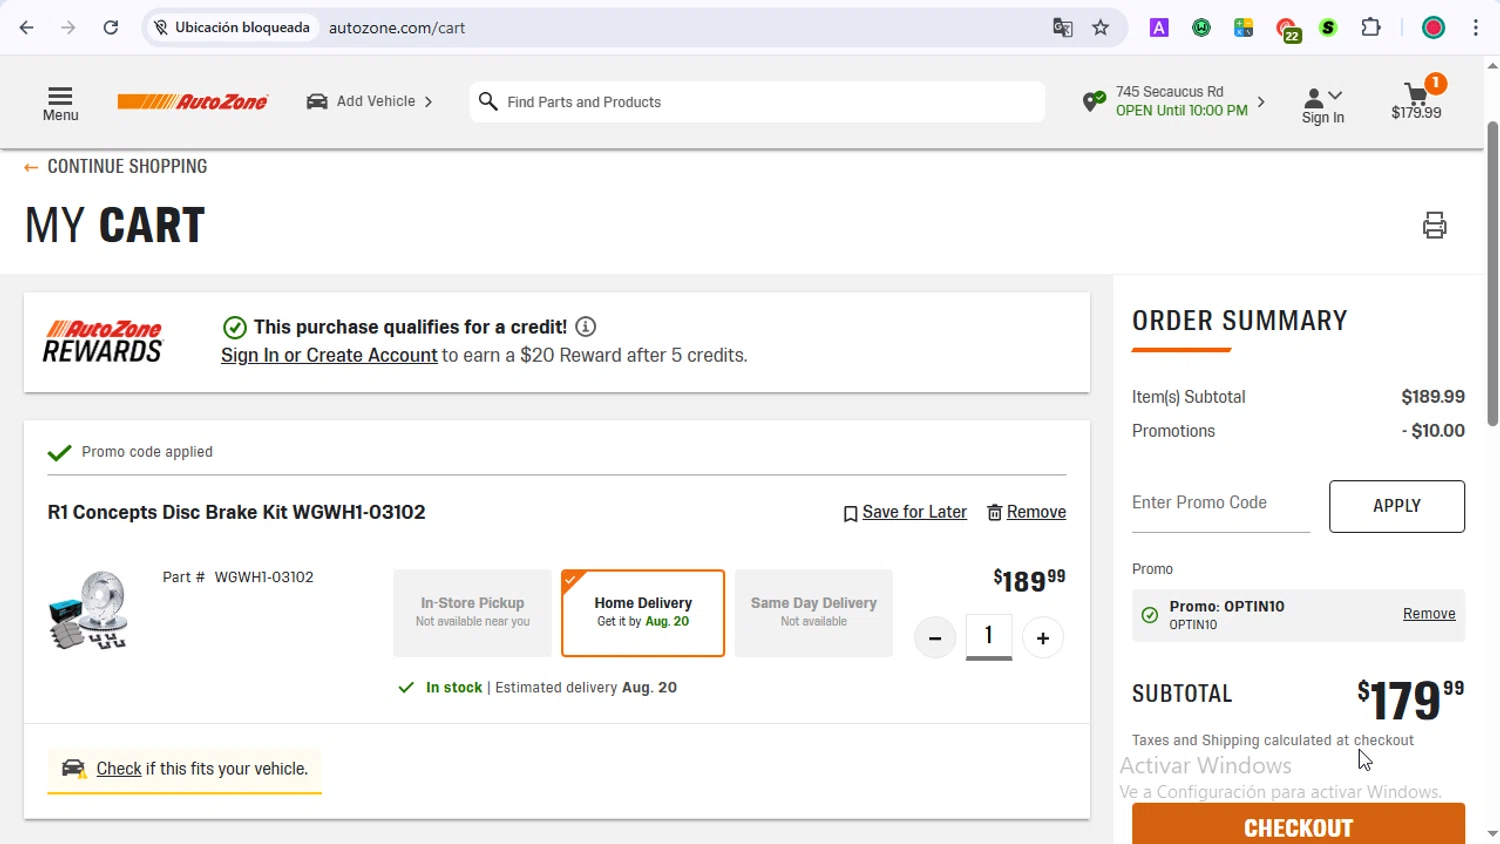Click the store location pin icon
The height and width of the screenshot is (844, 1500).
click(1094, 101)
